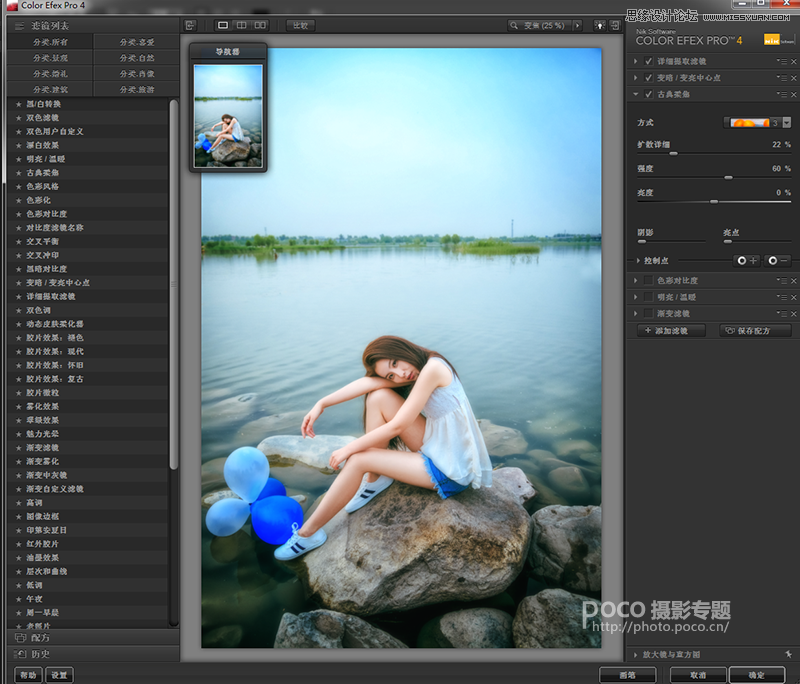Enable the 渐变滤镜 filter checkbox
The height and width of the screenshot is (684, 800).
[648, 313]
